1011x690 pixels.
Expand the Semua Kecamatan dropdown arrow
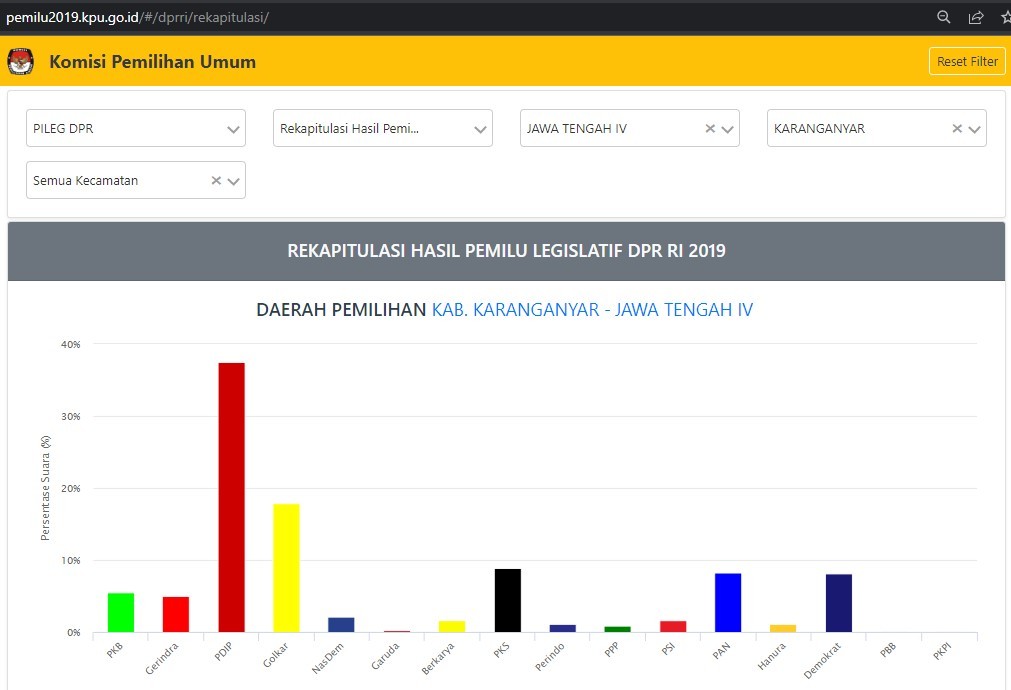(233, 181)
